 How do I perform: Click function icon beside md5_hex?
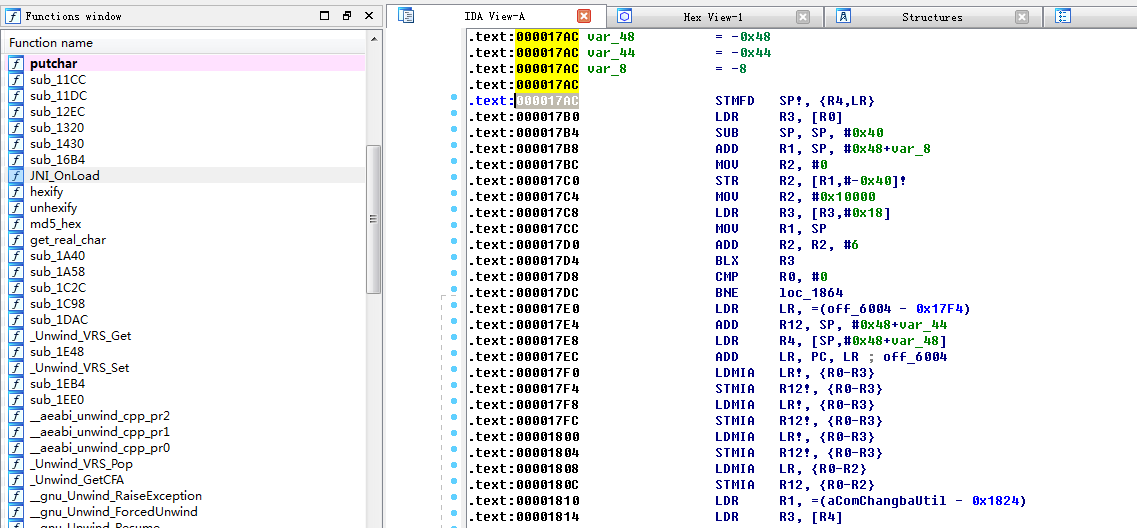coord(16,224)
